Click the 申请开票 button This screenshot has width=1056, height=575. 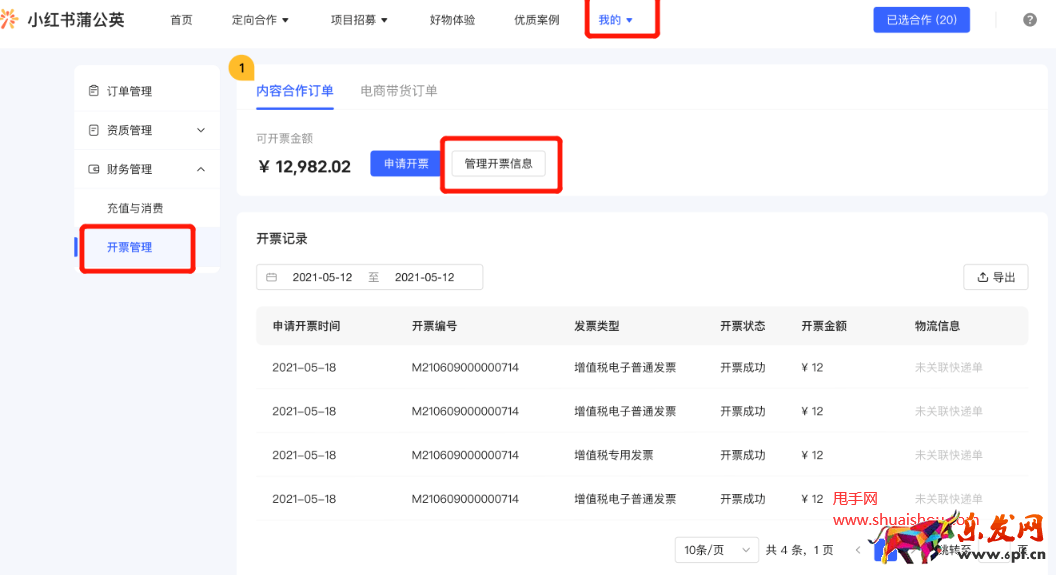(406, 164)
